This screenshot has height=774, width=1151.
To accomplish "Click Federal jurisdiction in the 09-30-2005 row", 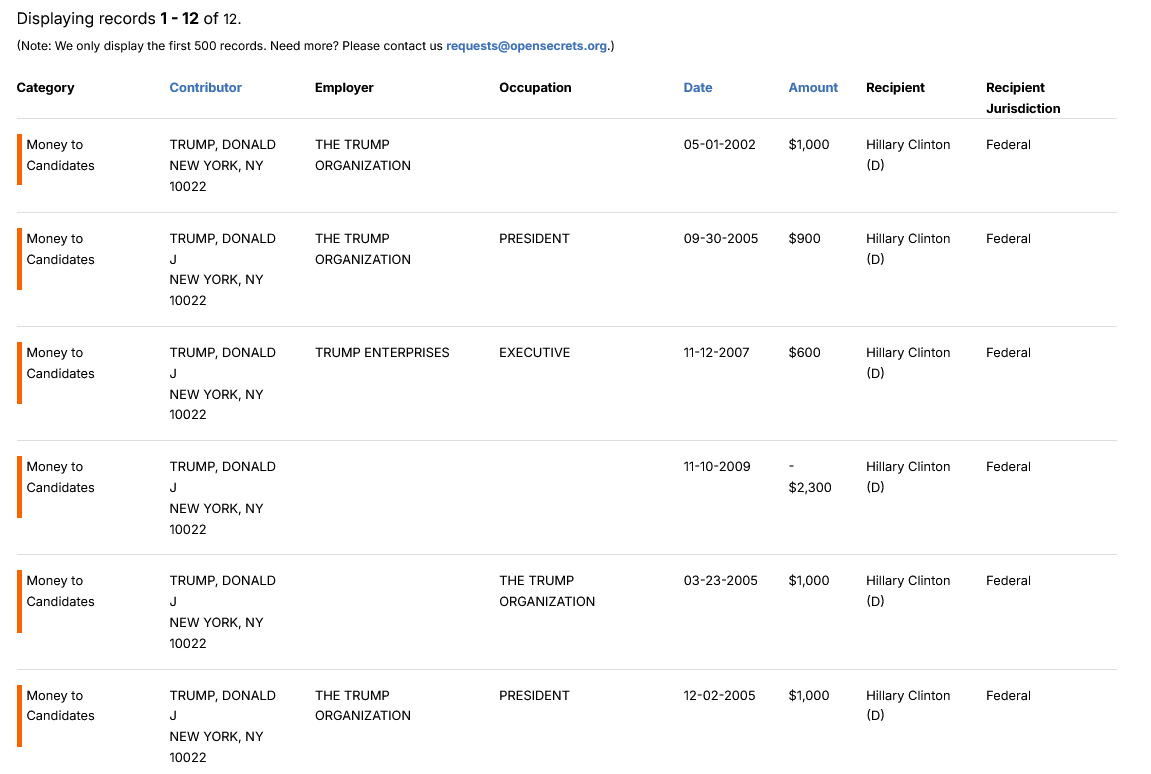I will [x=1008, y=239].
